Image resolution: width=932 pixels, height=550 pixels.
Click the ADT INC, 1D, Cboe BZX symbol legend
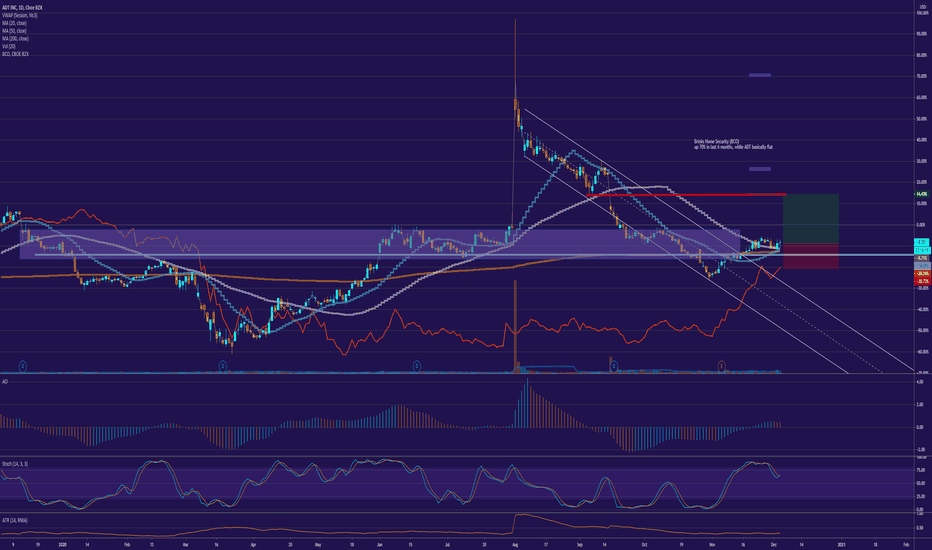(x=22, y=8)
